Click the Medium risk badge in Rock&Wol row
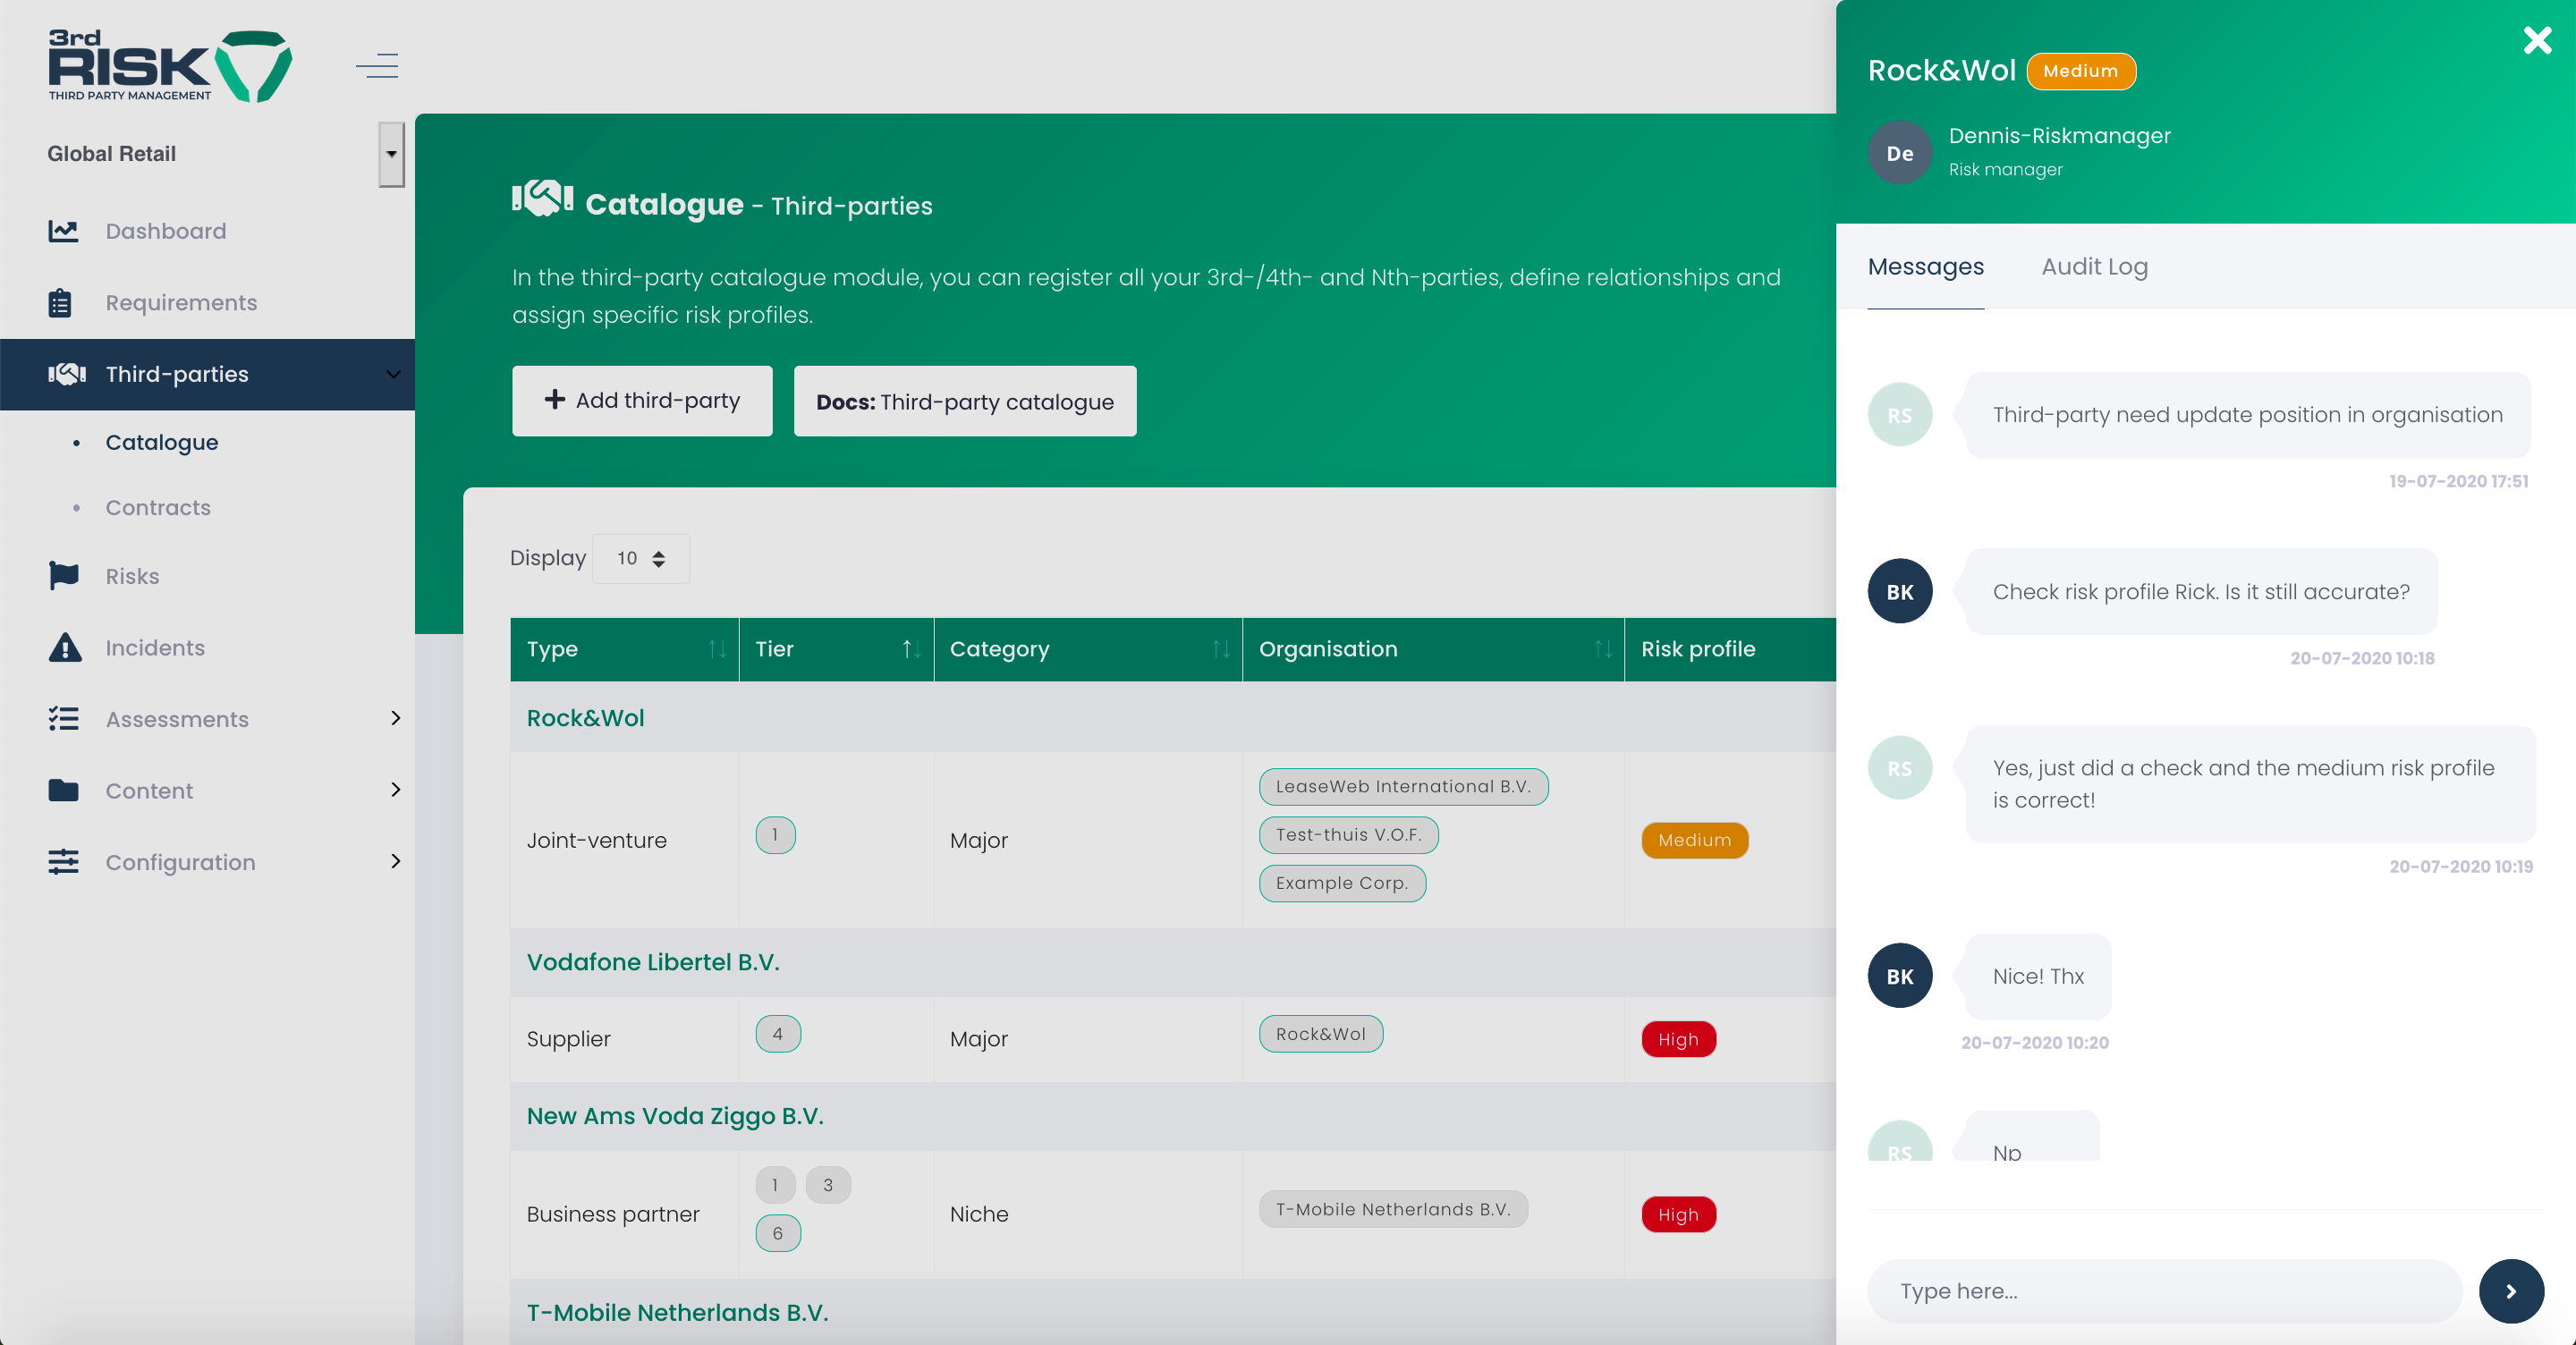 1694,840
